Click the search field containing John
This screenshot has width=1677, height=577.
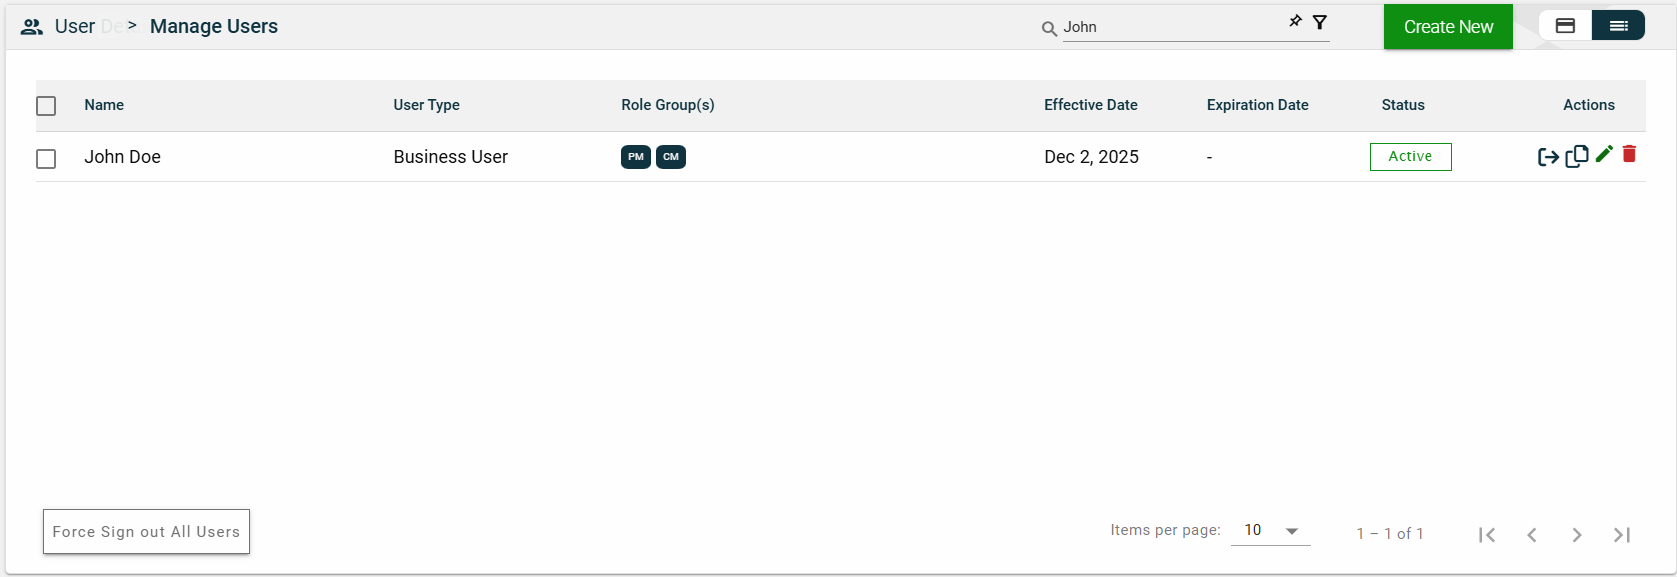pyautogui.click(x=1170, y=28)
